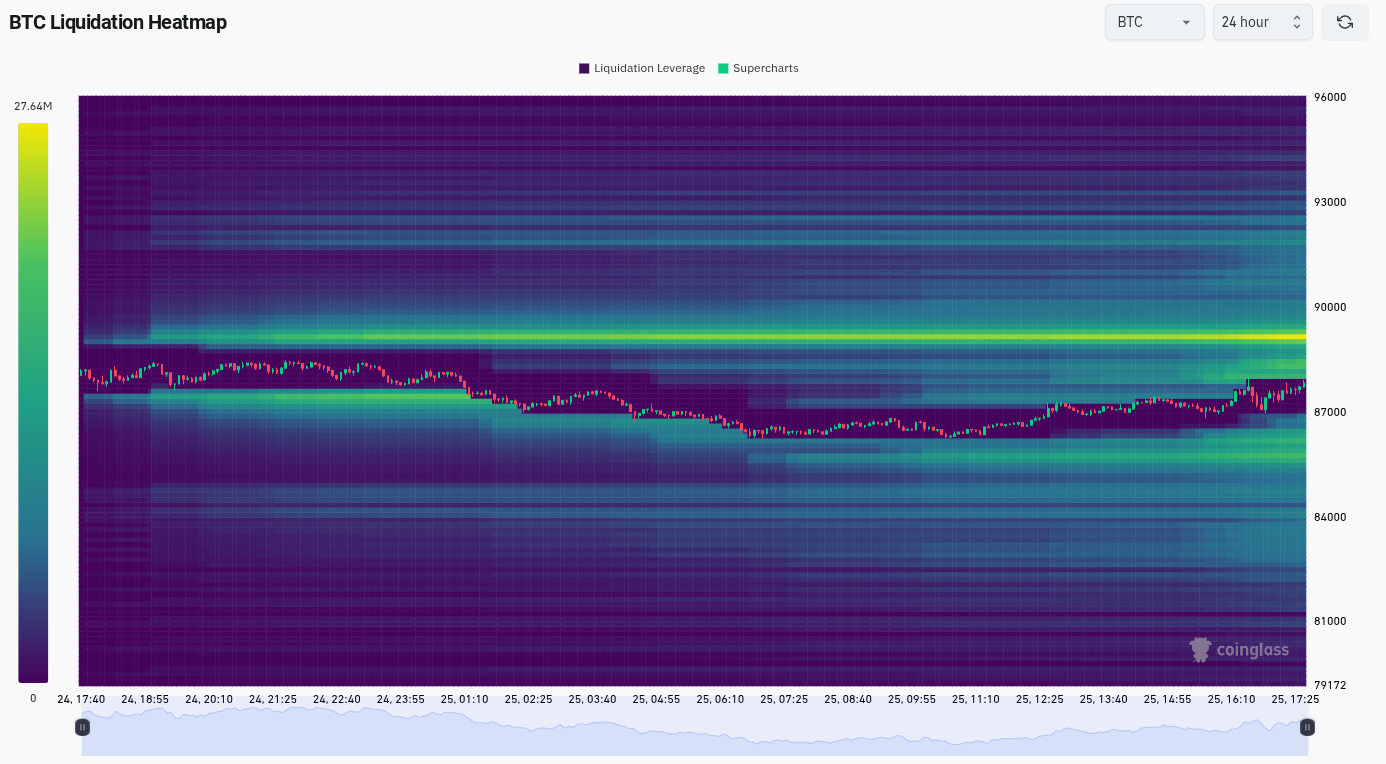1386x764 pixels.
Task: Open the BTC coin dropdown
Action: (1153, 22)
